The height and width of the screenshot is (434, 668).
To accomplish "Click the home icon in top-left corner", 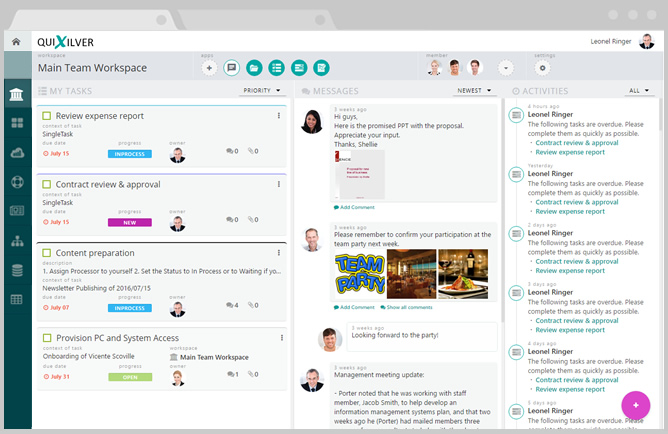I will coord(16,41).
